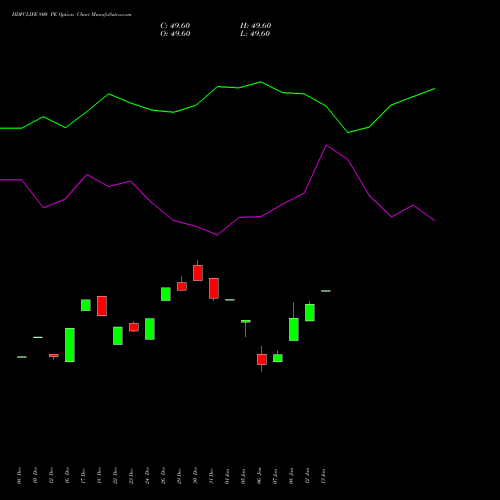Click the open value O: 49.60

tap(175, 34)
